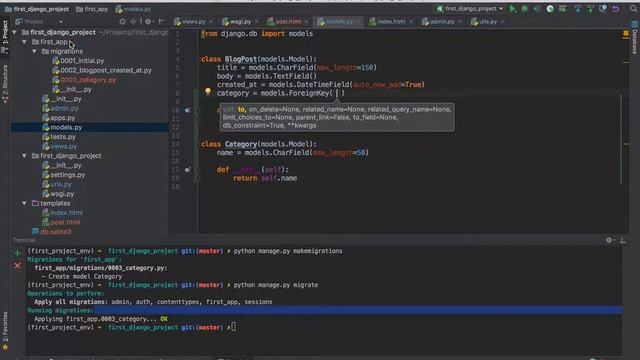Image resolution: width=640 pixels, height=360 pixels.
Task: Click first_app in the breadcrumb bar
Action: pyautogui.click(x=92, y=9)
